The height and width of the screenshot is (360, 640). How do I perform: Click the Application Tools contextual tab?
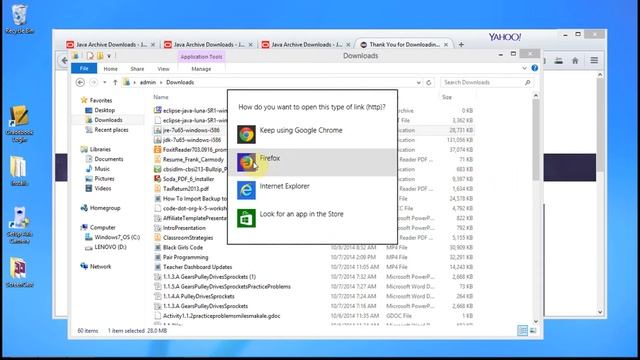201,57
